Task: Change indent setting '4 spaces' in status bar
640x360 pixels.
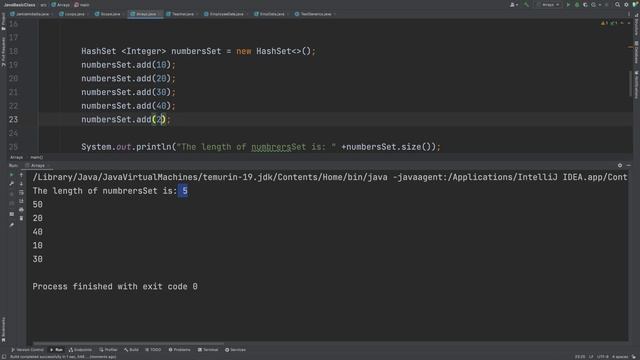Action: [620, 357]
